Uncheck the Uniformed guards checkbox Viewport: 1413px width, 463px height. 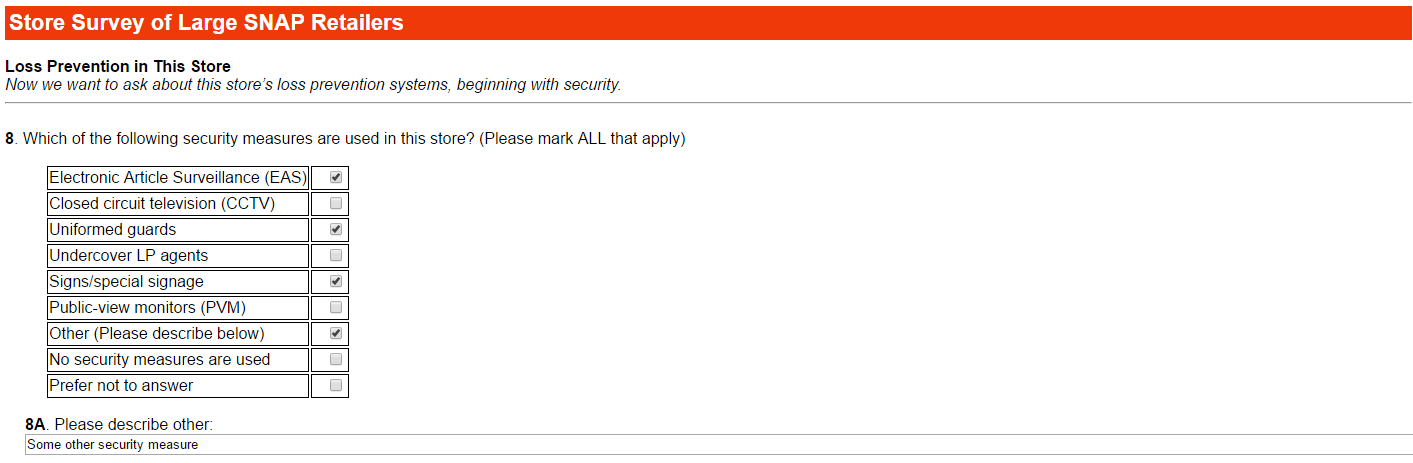(x=336, y=230)
